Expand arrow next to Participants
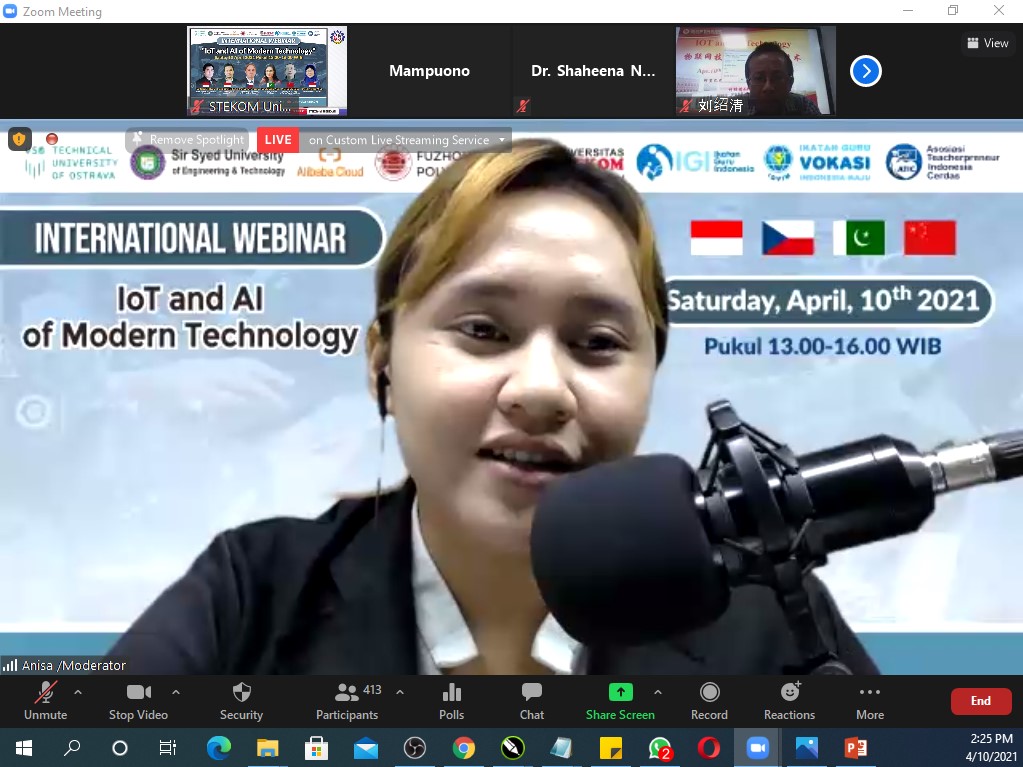 [400, 692]
